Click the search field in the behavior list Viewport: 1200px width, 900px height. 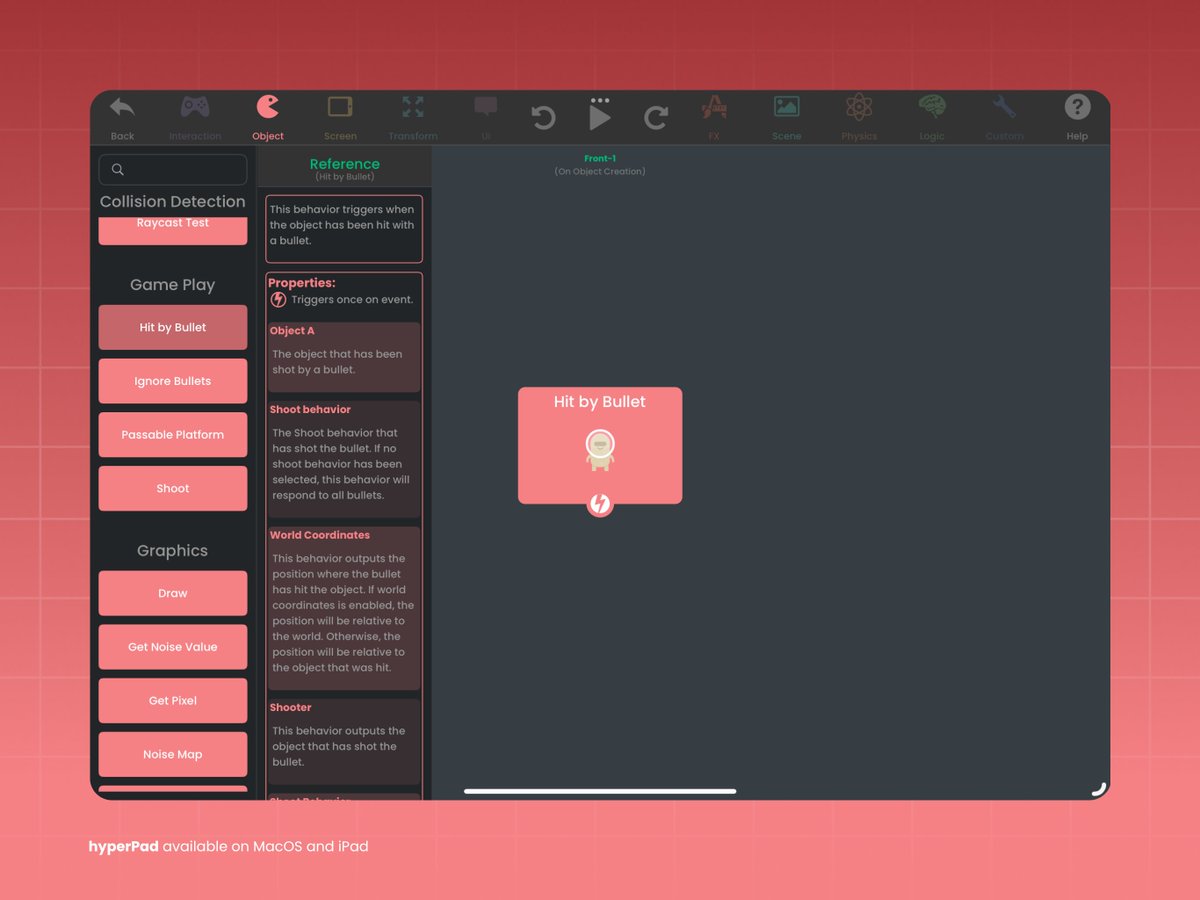[x=173, y=169]
